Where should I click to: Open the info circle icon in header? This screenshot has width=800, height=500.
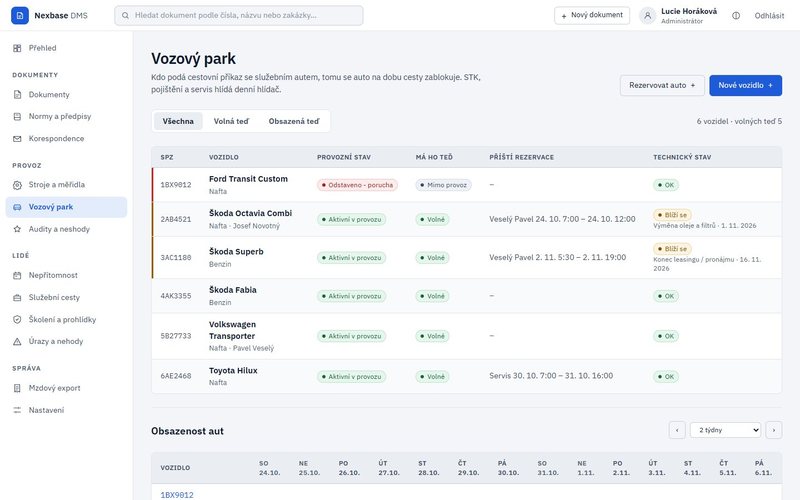pos(736,16)
